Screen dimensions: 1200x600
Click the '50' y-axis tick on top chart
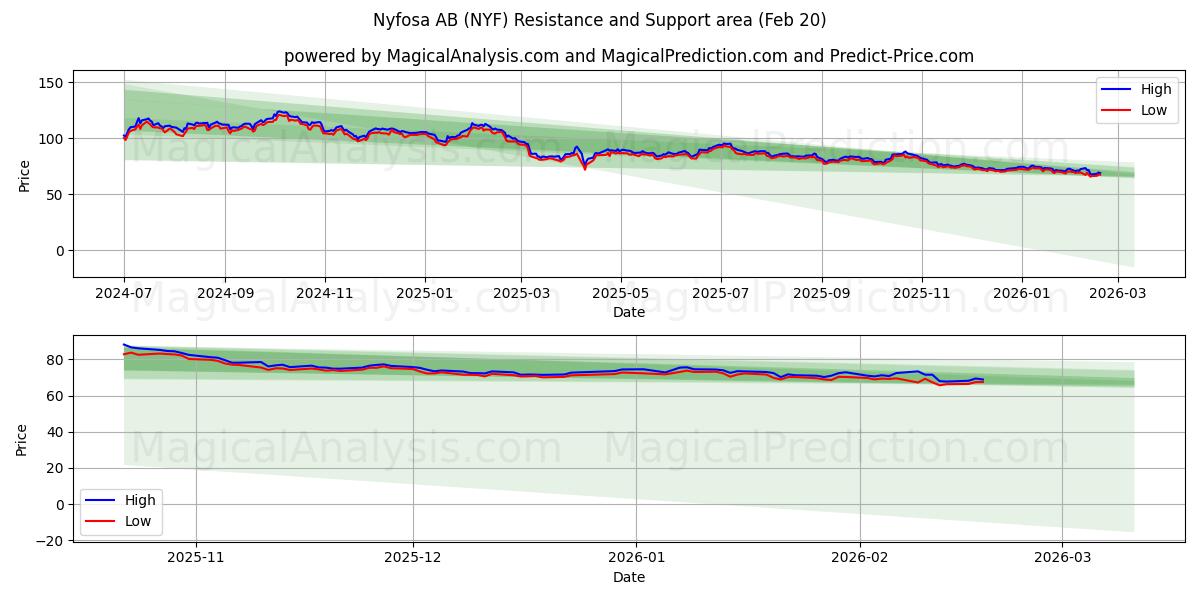(x=56, y=195)
